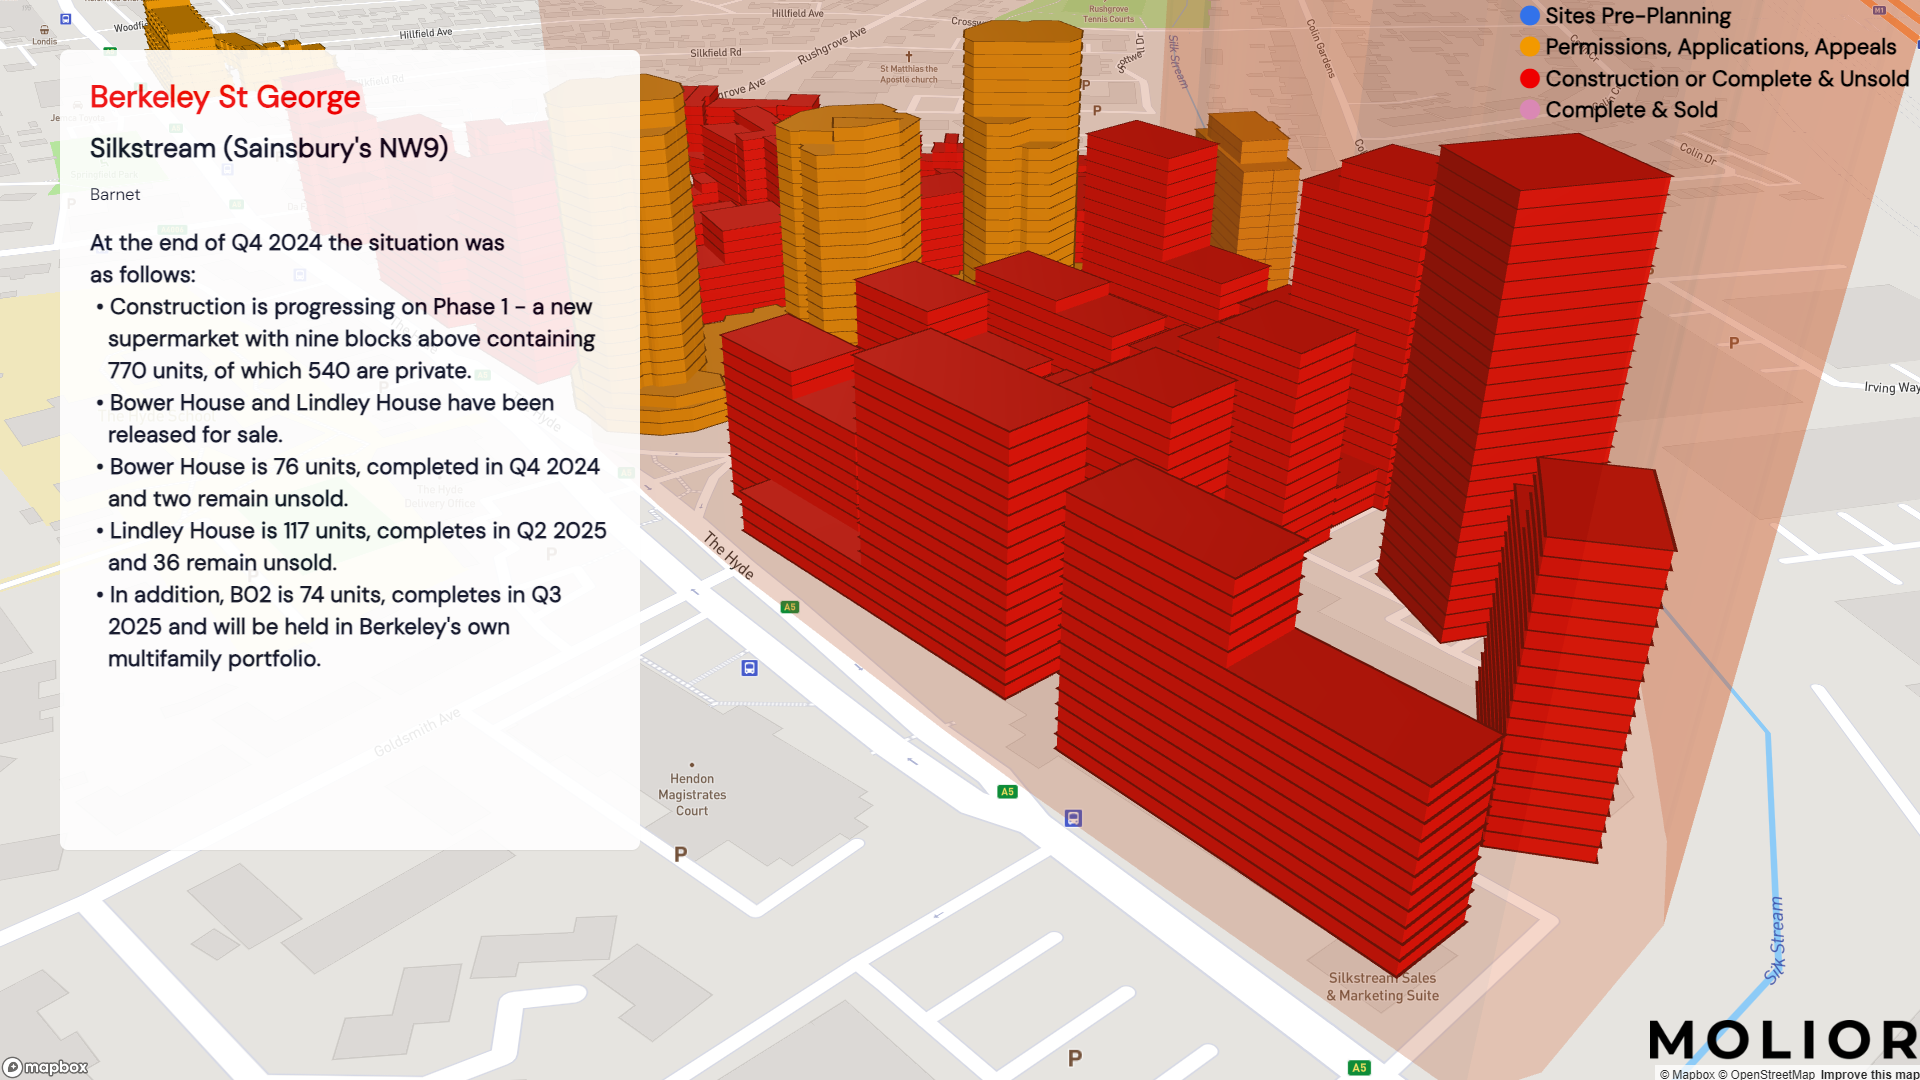Click the Barnet borough label
Screen dimensions: 1920x1080
(x=115, y=194)
